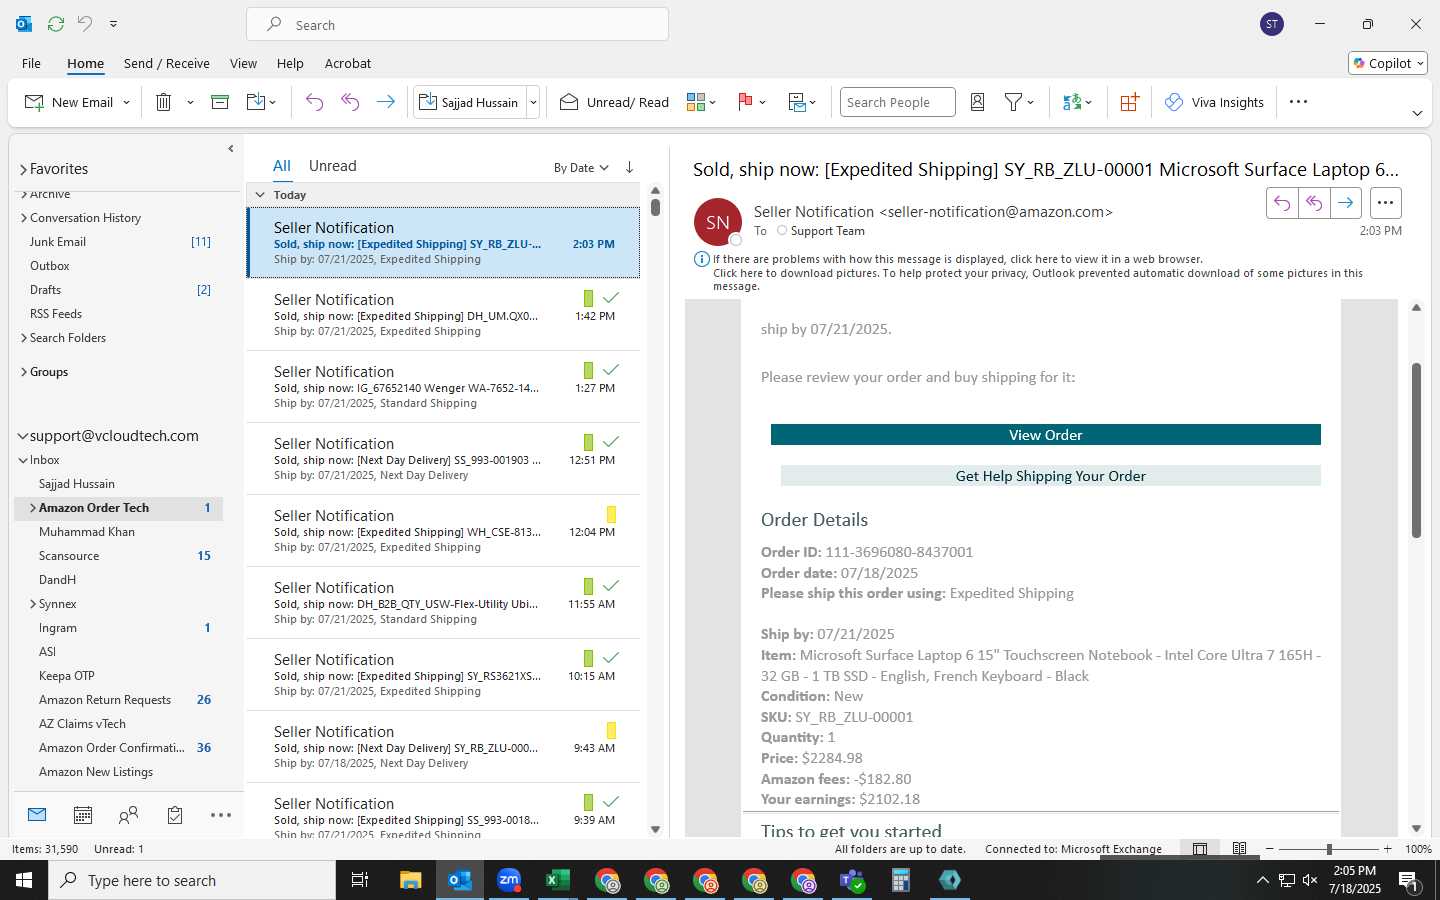The height and width of the screenshot is (900, 1440).
Task: Click Get Help Shipping Your Order
Action: (x=1050, y=476)
